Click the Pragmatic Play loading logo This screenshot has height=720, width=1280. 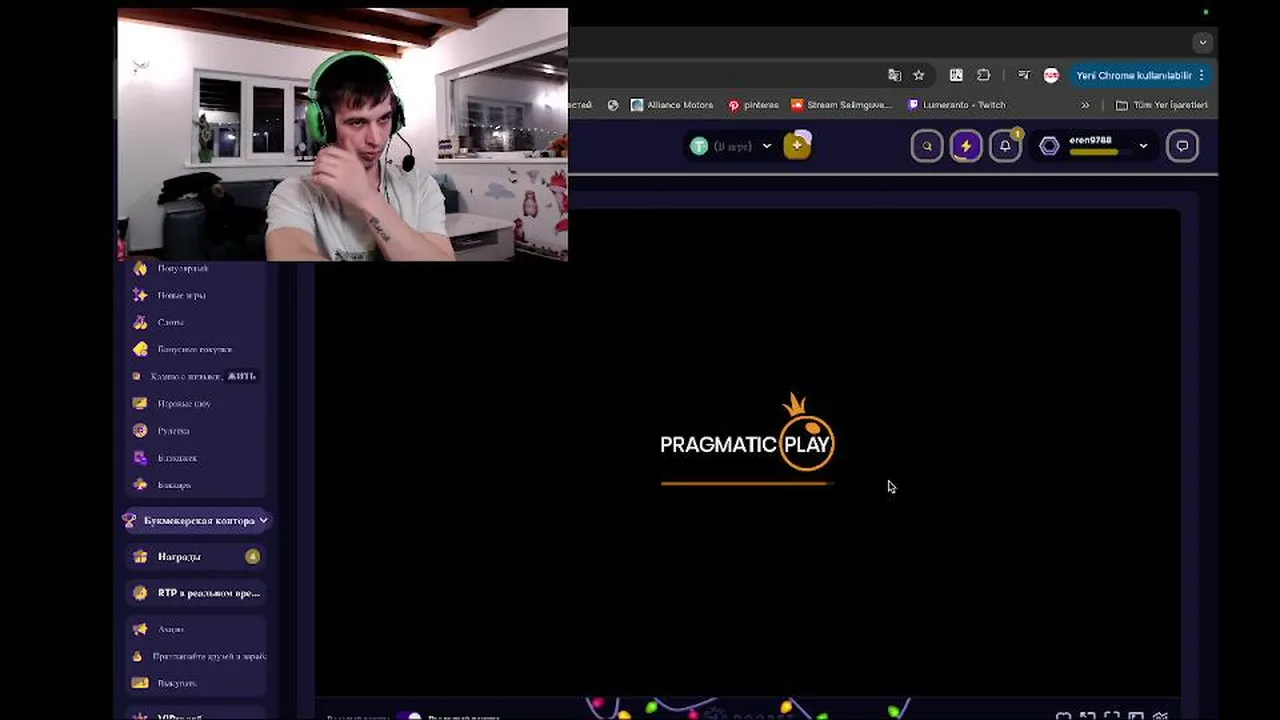(747, 433)
